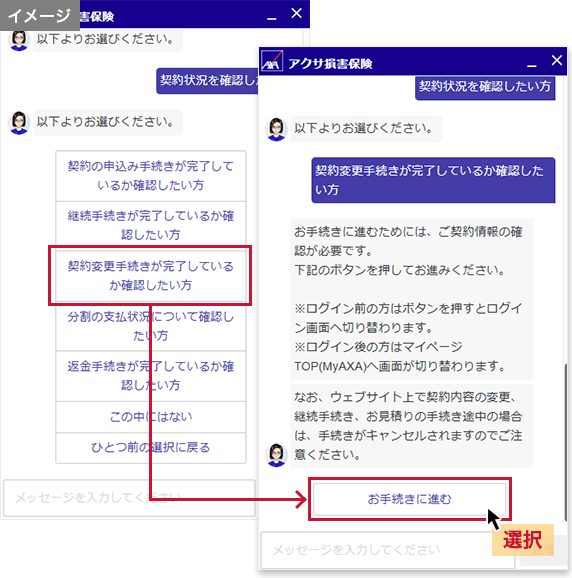Click the お手続きに進む button
This screenshot has width=572, height=578.
click(409, 499)
